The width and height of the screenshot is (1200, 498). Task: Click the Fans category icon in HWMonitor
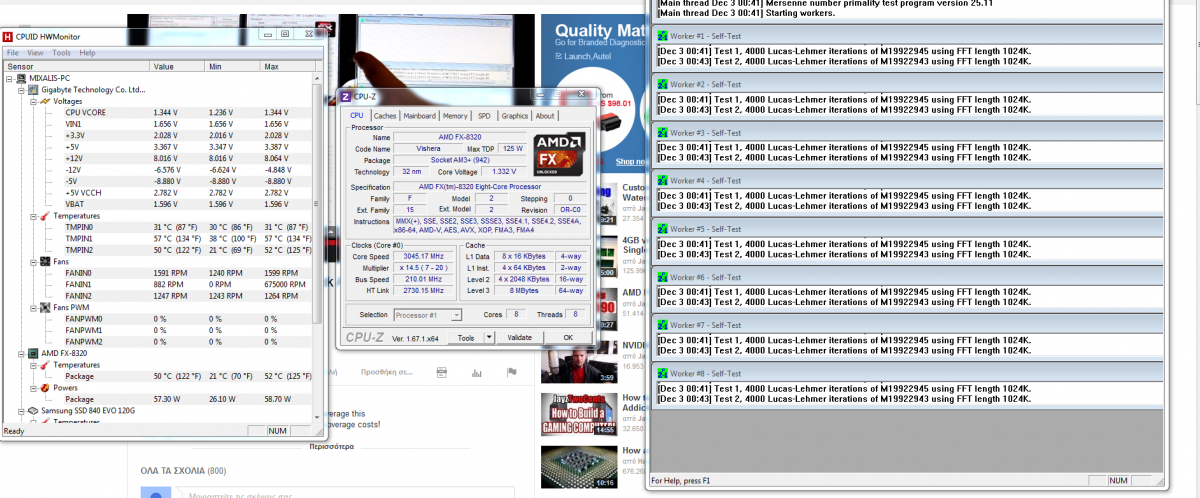(44, 261)
